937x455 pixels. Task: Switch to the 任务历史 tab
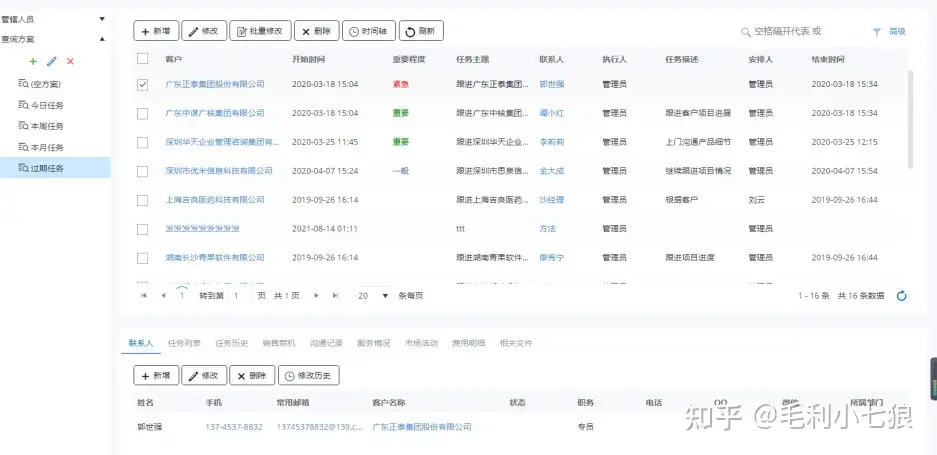click(232, 343)
